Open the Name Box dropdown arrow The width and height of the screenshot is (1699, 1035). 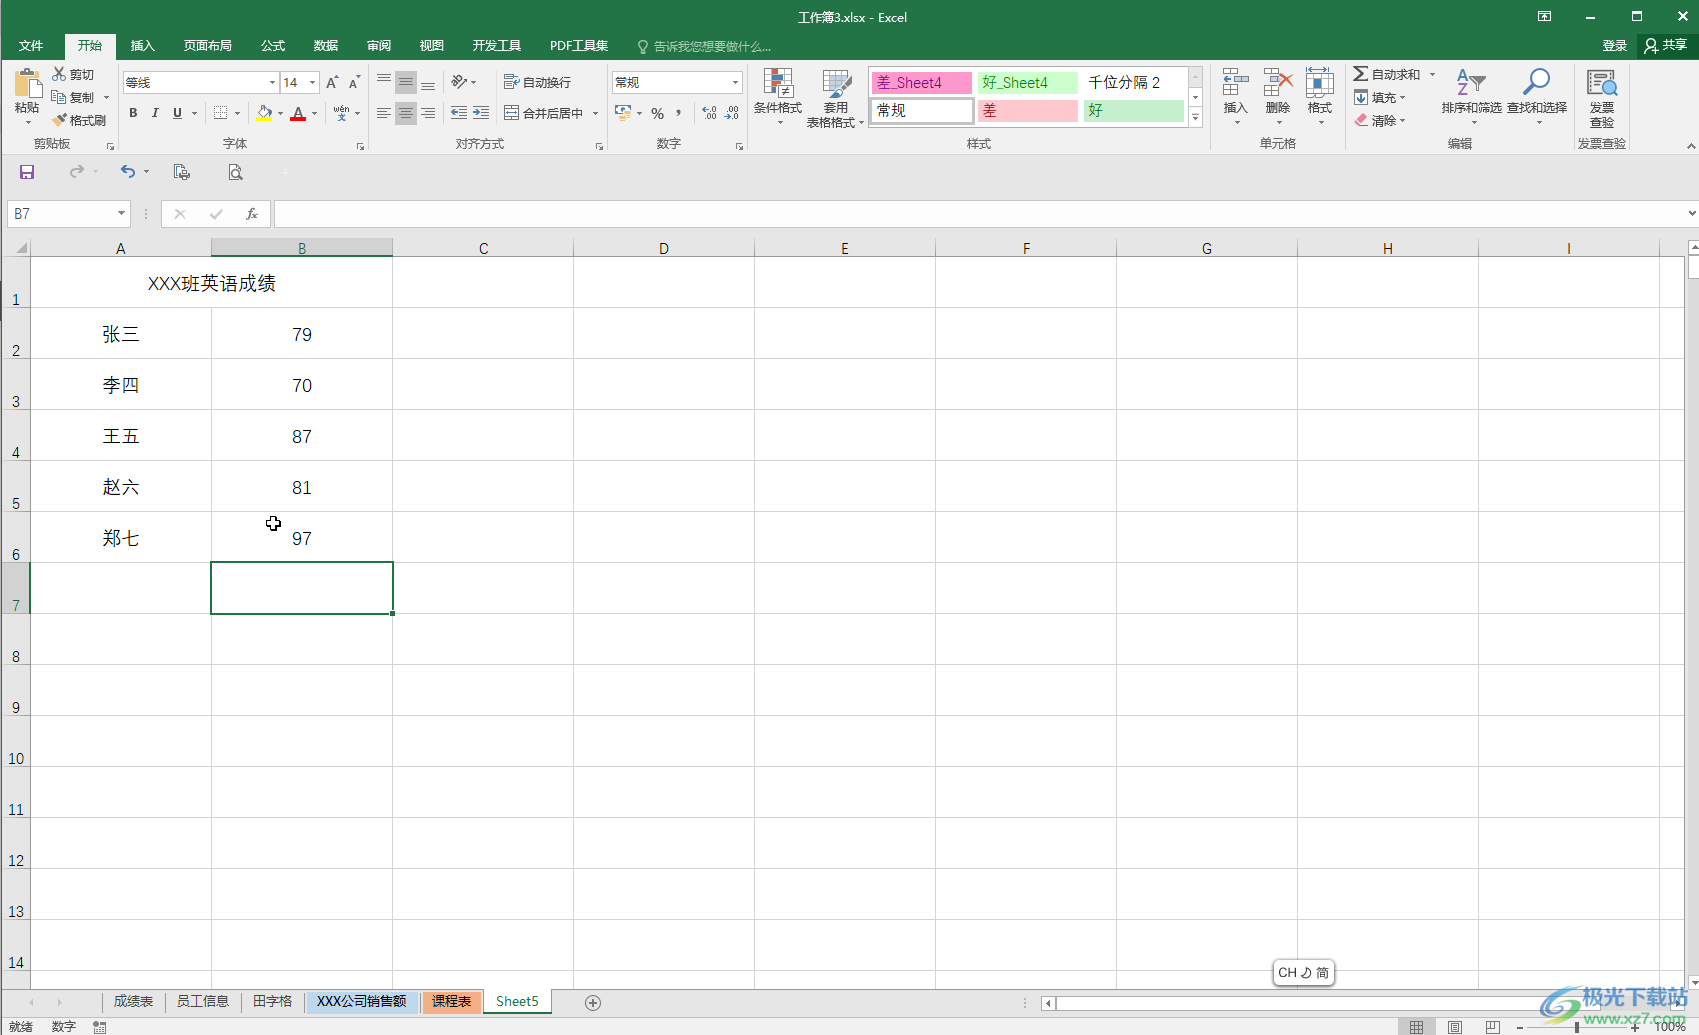(121, 214)
